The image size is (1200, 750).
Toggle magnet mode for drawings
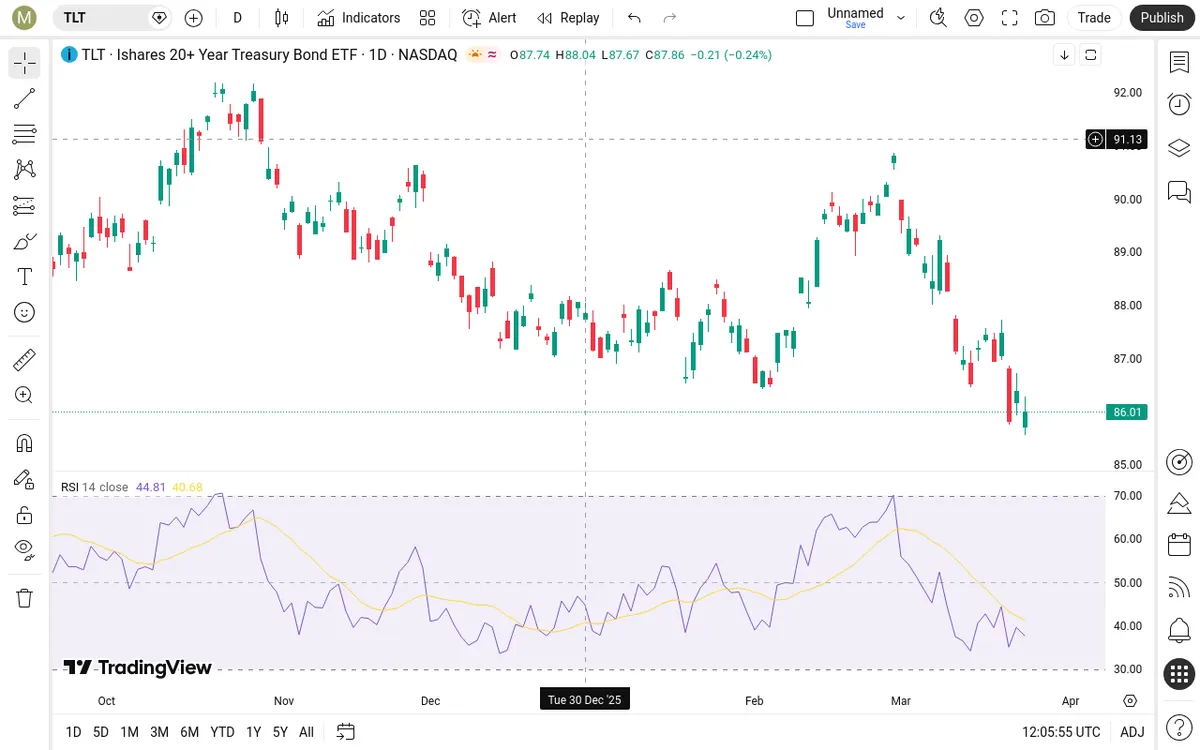click(x=25, y=443)
